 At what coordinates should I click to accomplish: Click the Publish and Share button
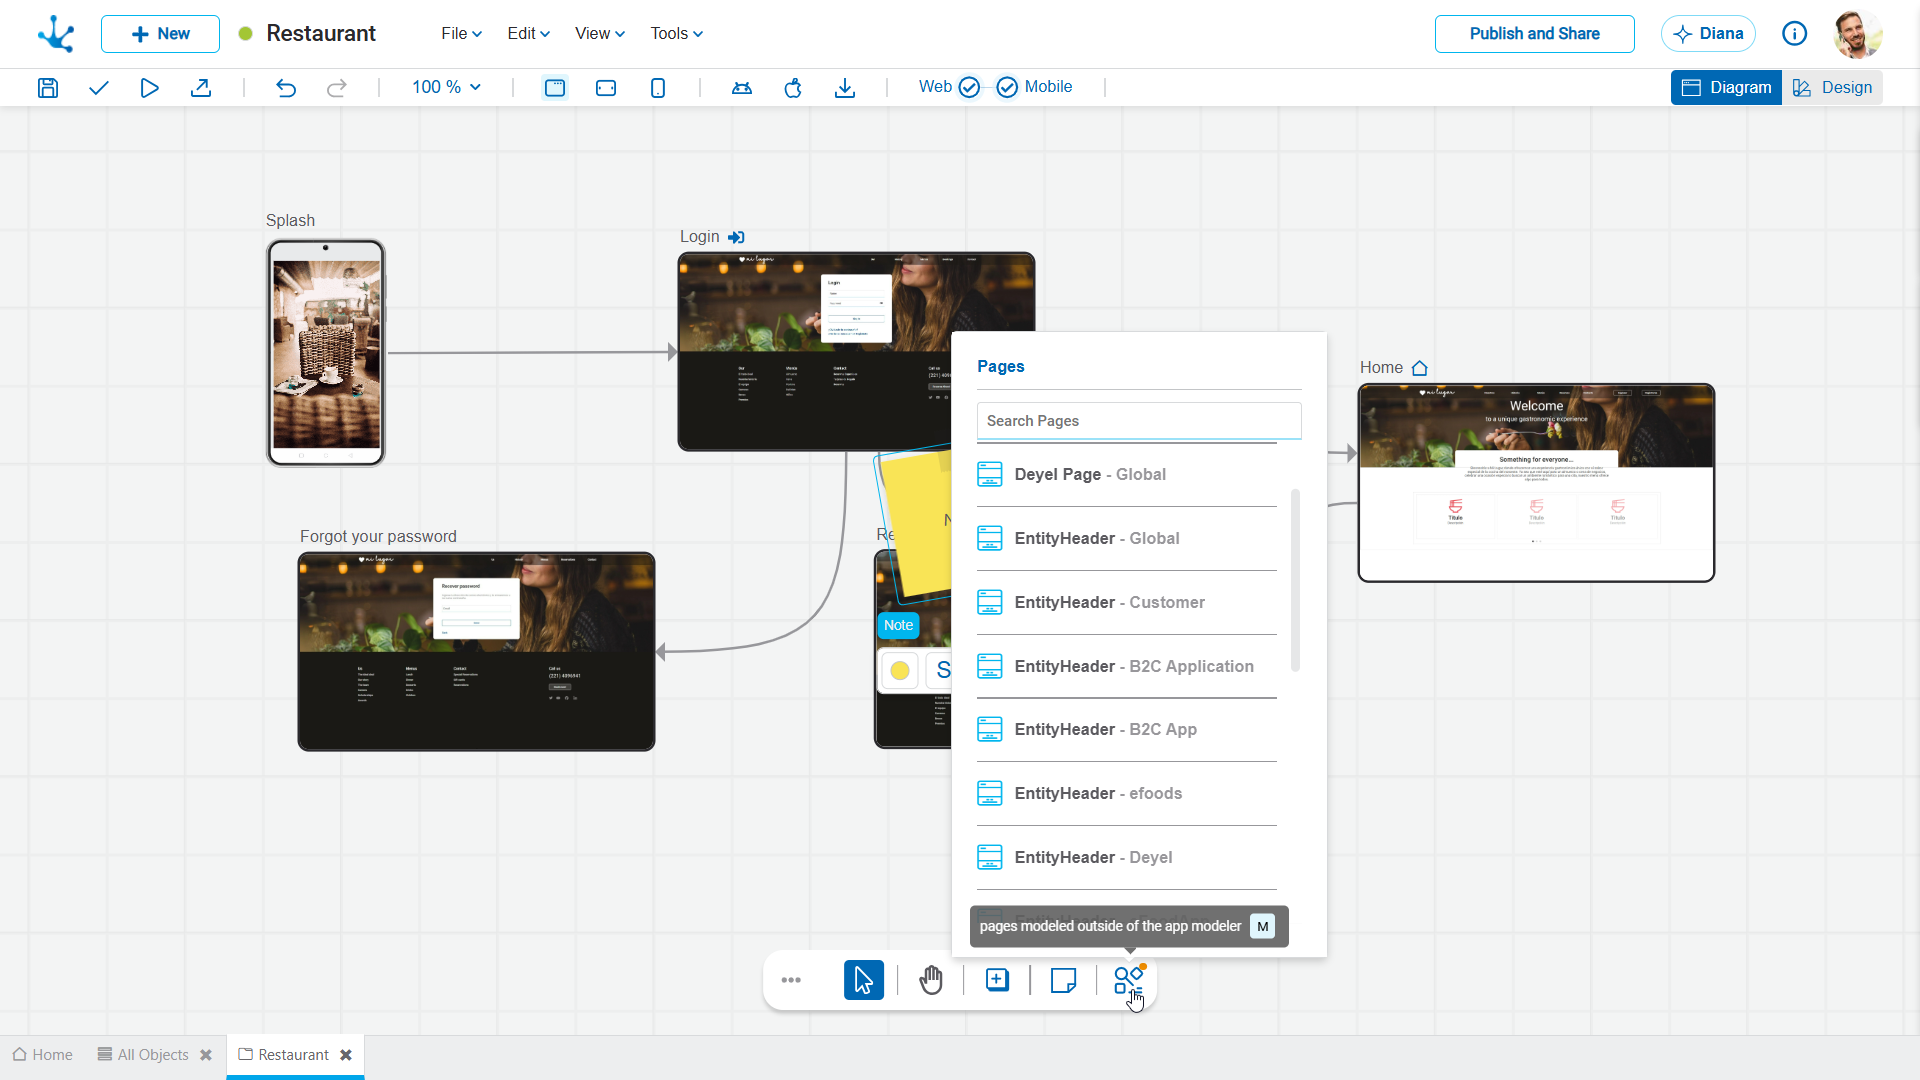(1534, 33)
